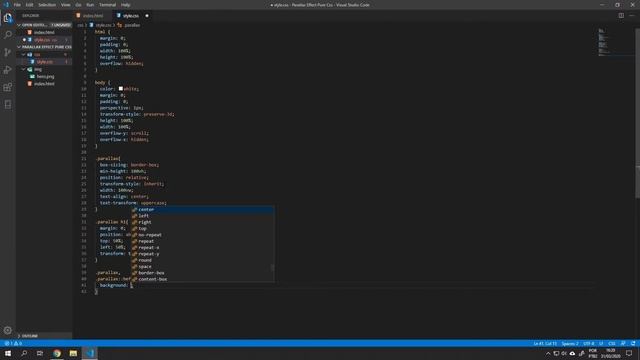Select the style.css editor tab
The height and width of the screenshot is (360, 640).
coord(131,16)
